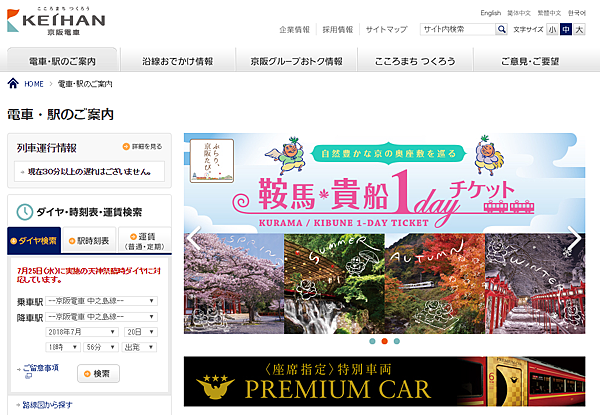Click HOME breadcrumb link
This screenshot has width=600, height=415.
coord(34,84)
